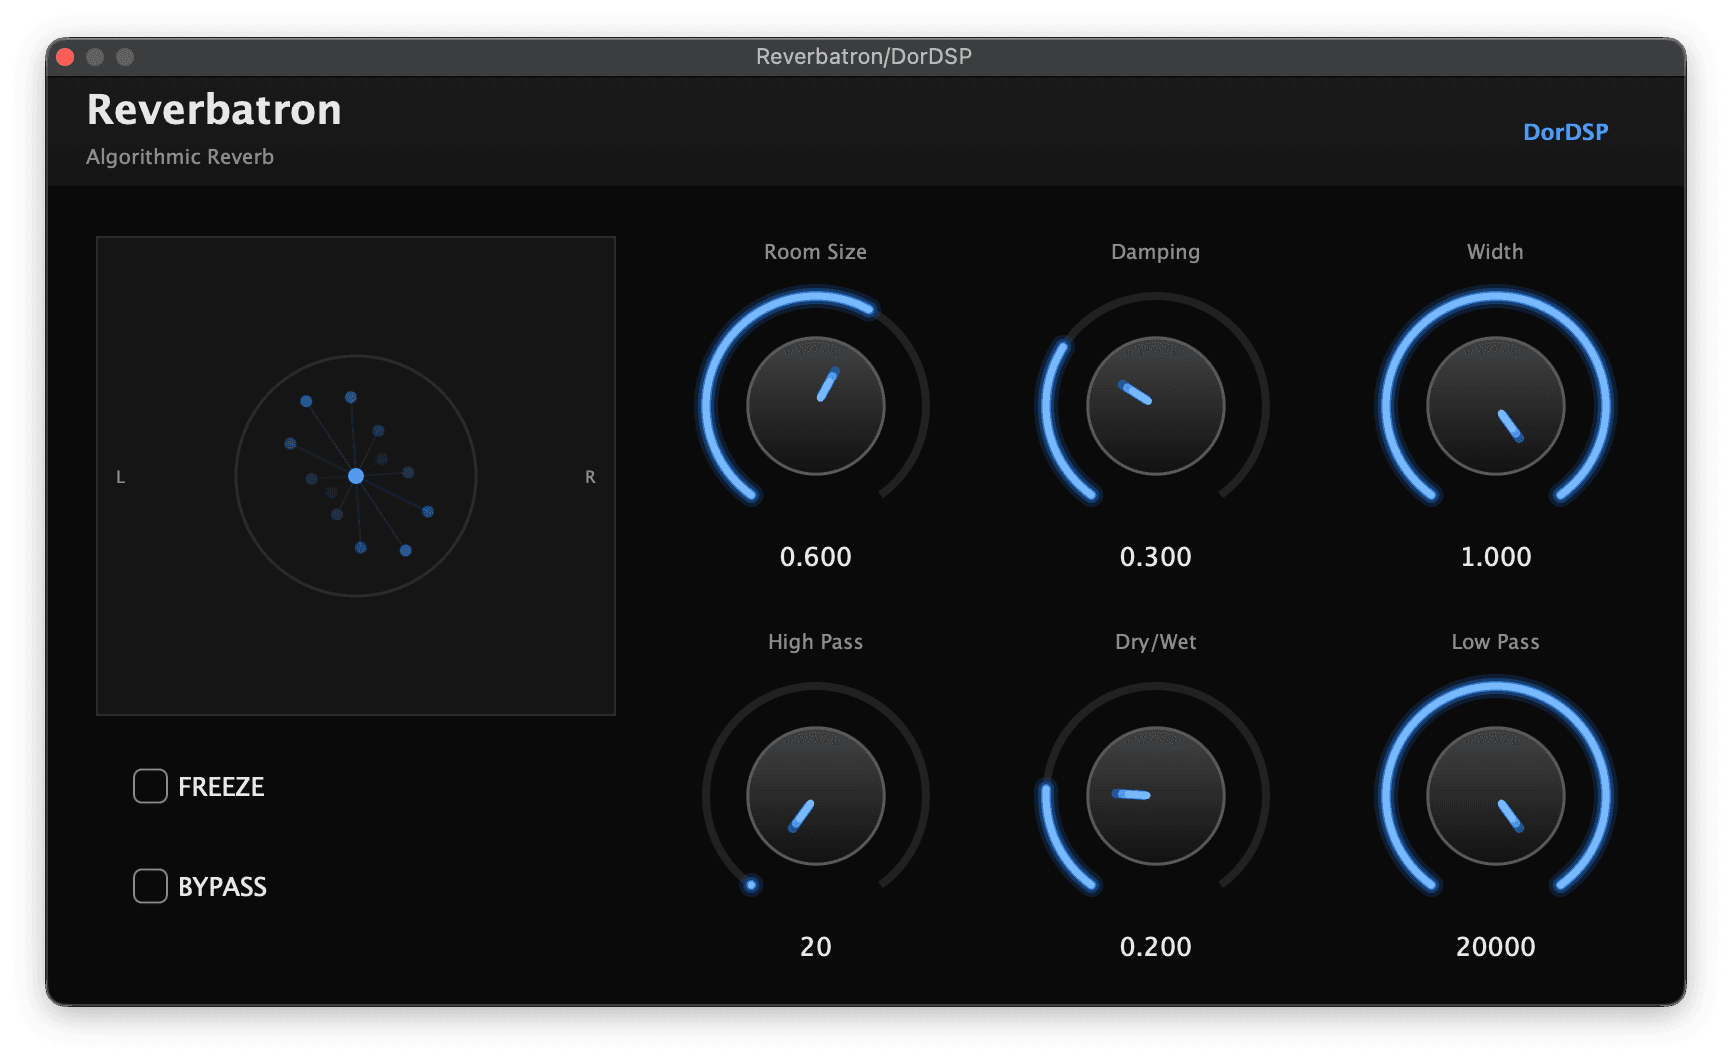The height and width of the screenshot is (1060, 1732).
Task: Click the stereo field visualization panel
Action: (x=355, y=475)
